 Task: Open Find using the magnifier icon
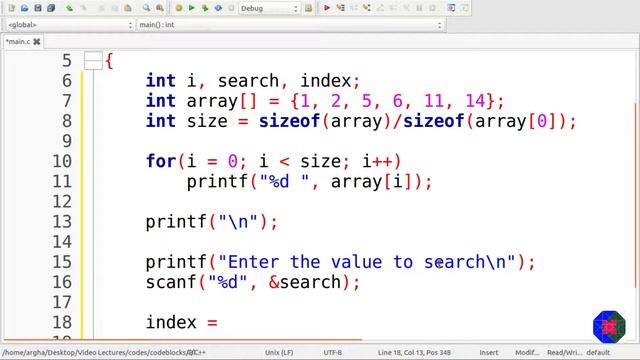point(146,8)
